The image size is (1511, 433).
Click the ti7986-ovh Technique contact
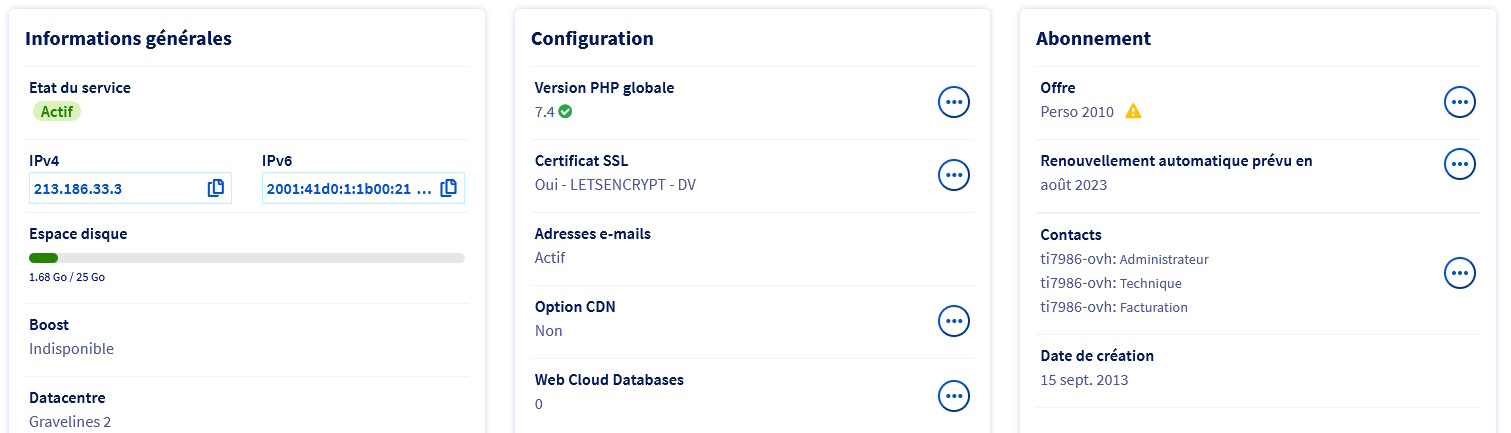tap(1110, 283)
